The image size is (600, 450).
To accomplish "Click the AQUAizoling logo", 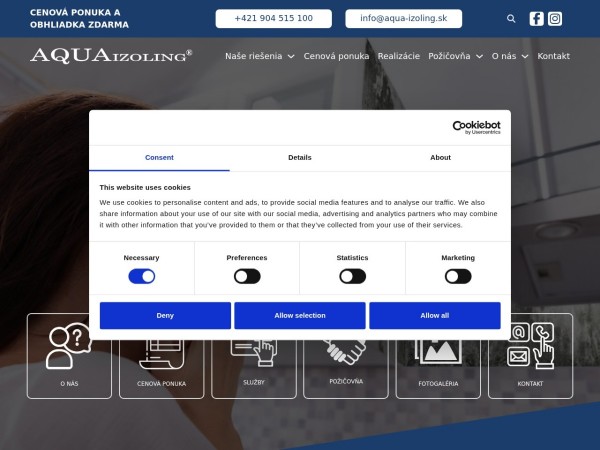I will pyautogui.click(x=111, y=55).
